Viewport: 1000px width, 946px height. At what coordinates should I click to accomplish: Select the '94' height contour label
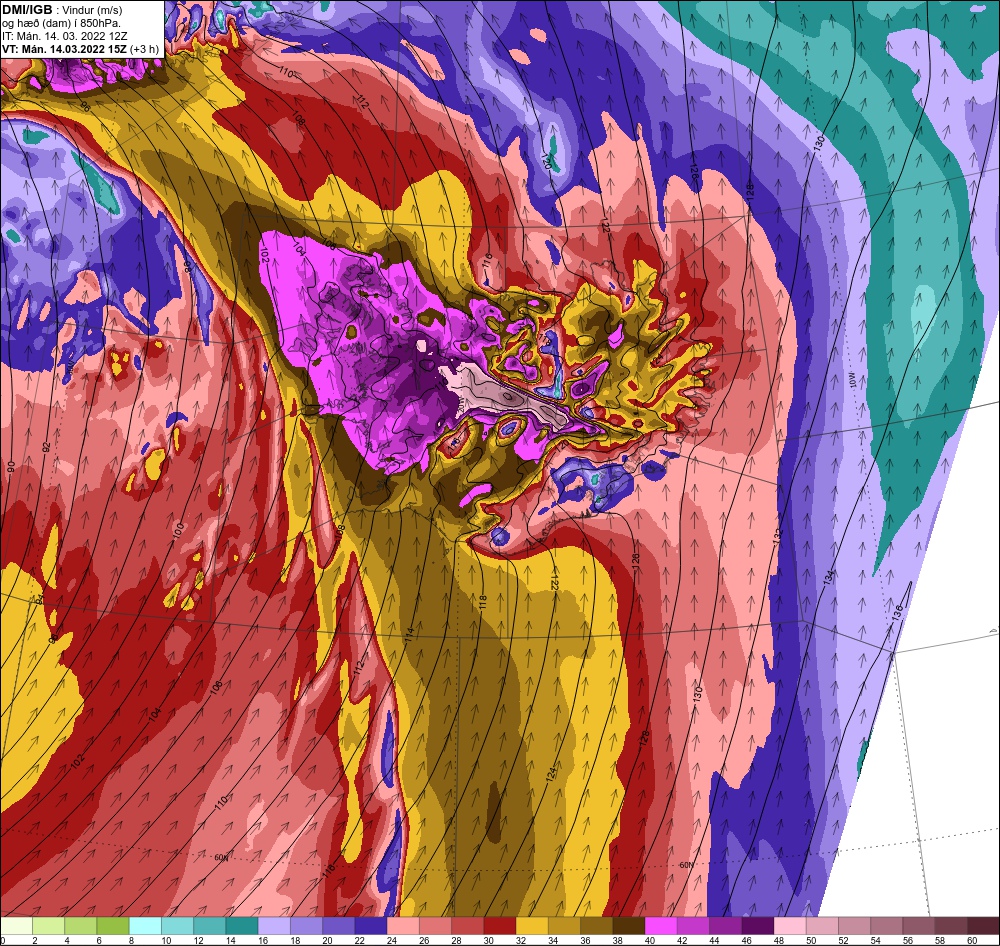(39, 599)
